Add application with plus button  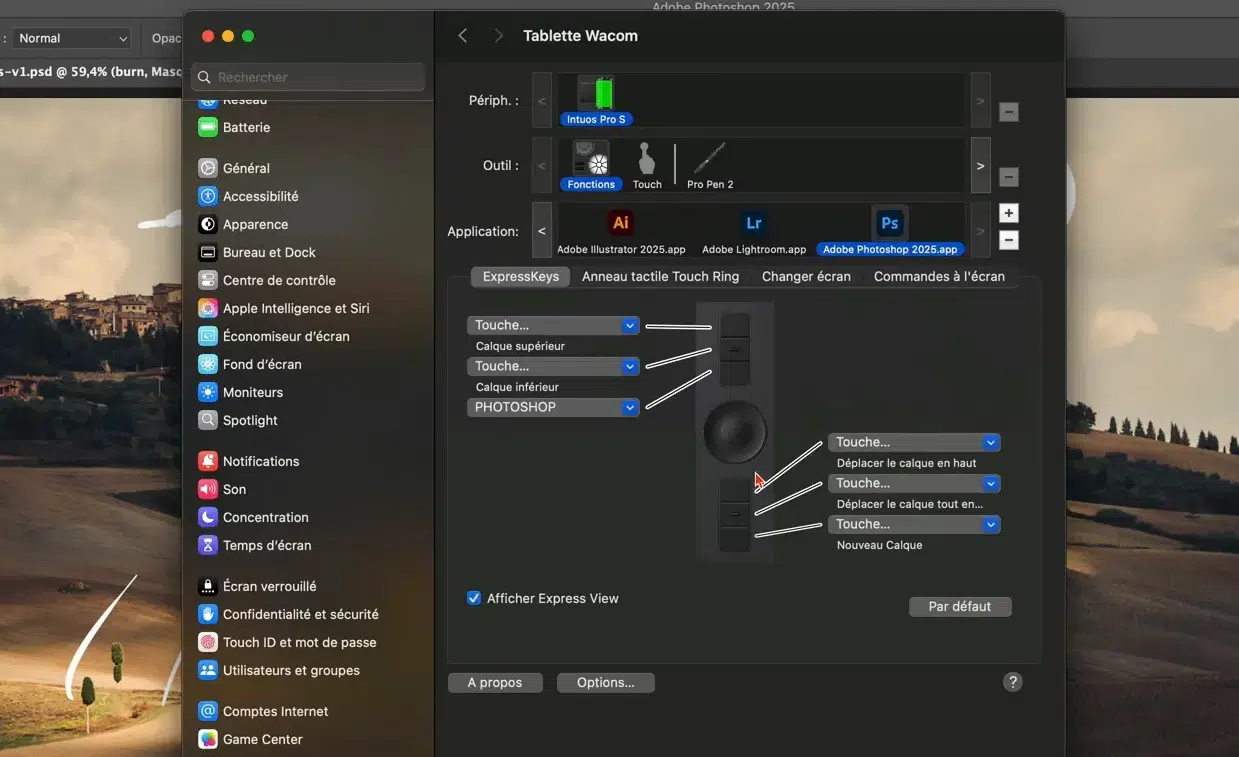1009,213
